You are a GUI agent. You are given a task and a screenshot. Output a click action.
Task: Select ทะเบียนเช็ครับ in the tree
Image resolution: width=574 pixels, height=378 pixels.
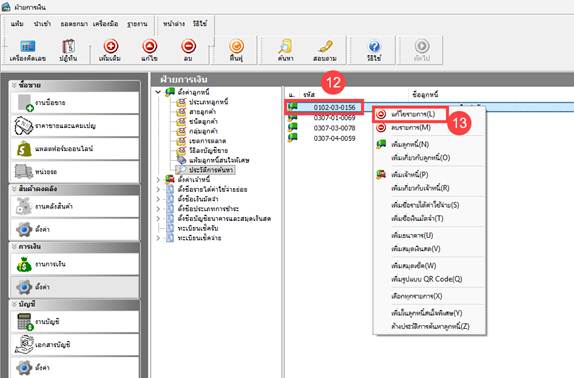(x=198, y=228)
